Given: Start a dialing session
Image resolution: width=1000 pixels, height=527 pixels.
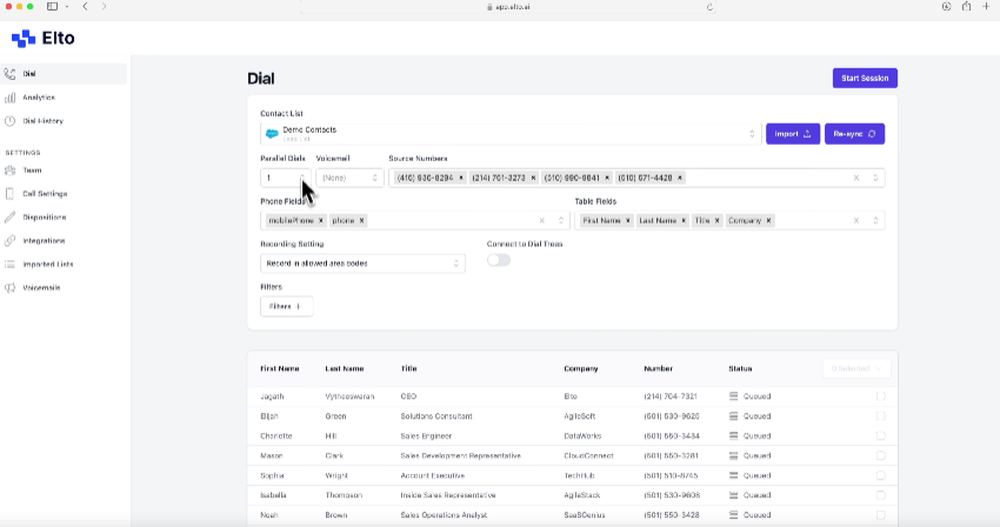Looking at the screenshot, I should tap(865, 78).
